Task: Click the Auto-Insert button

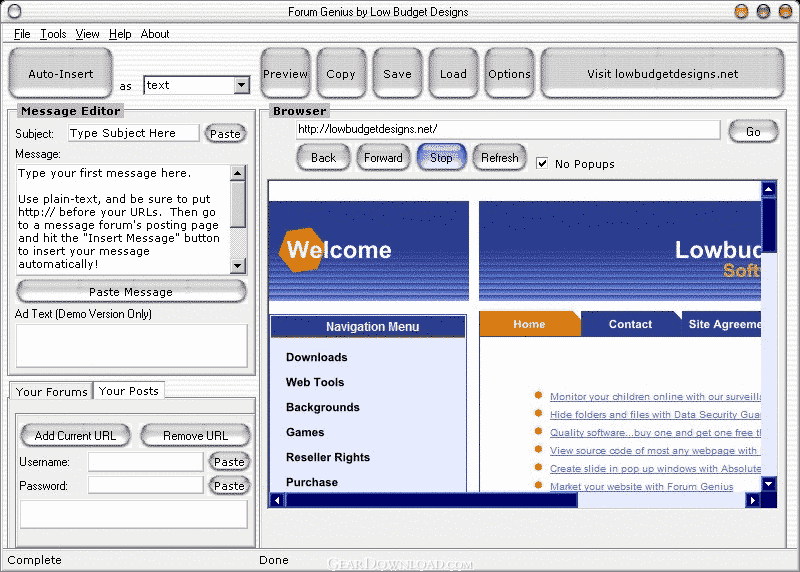Action: click(61, 73)
